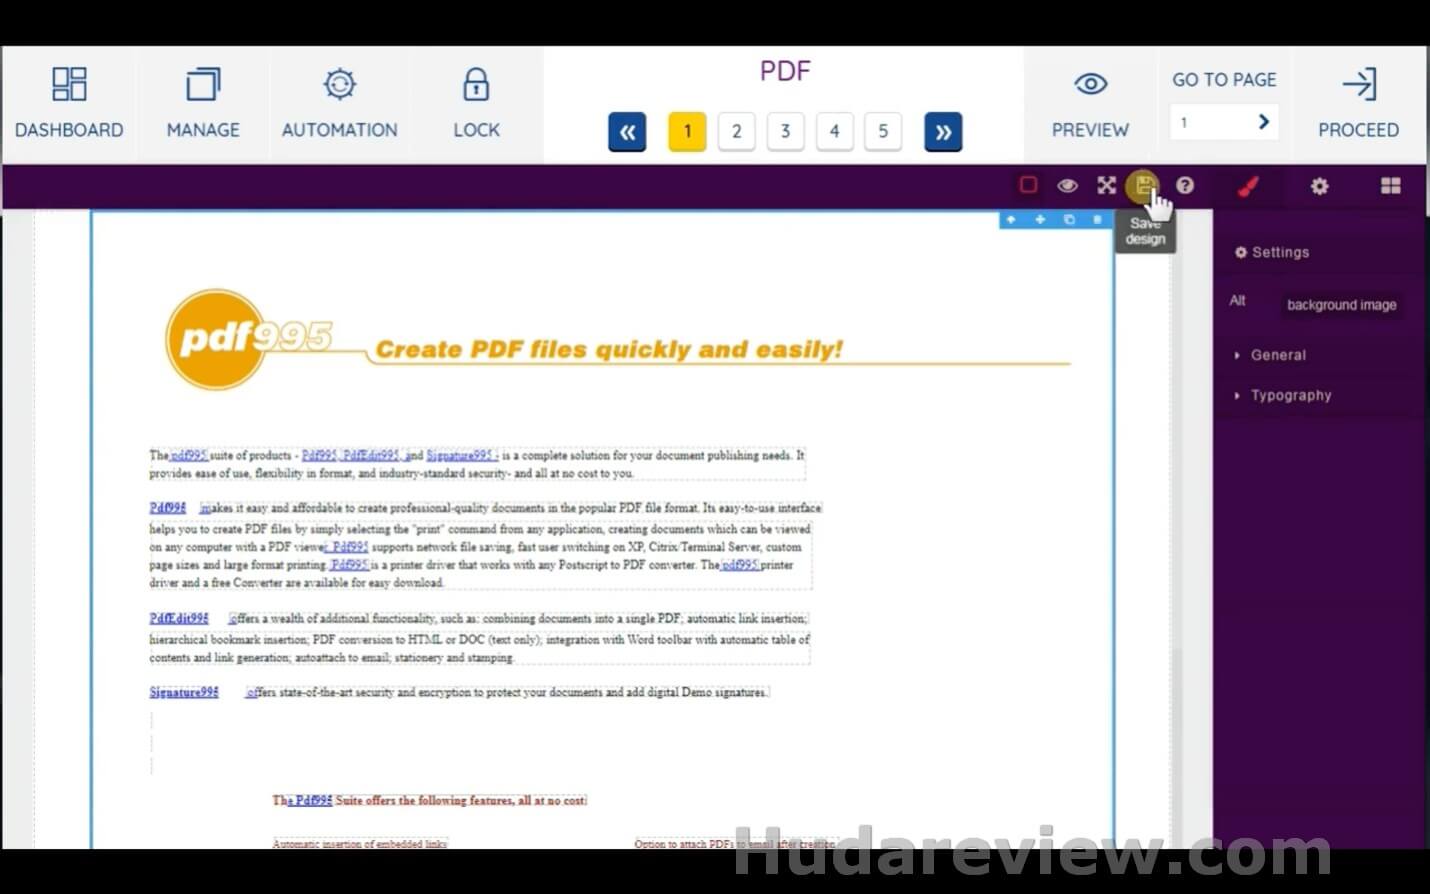Image resolution: width=1430 pixels, height=894 pixels.
Task: Select parent element using up arrow icon
Action: [x=1011, y=219]
